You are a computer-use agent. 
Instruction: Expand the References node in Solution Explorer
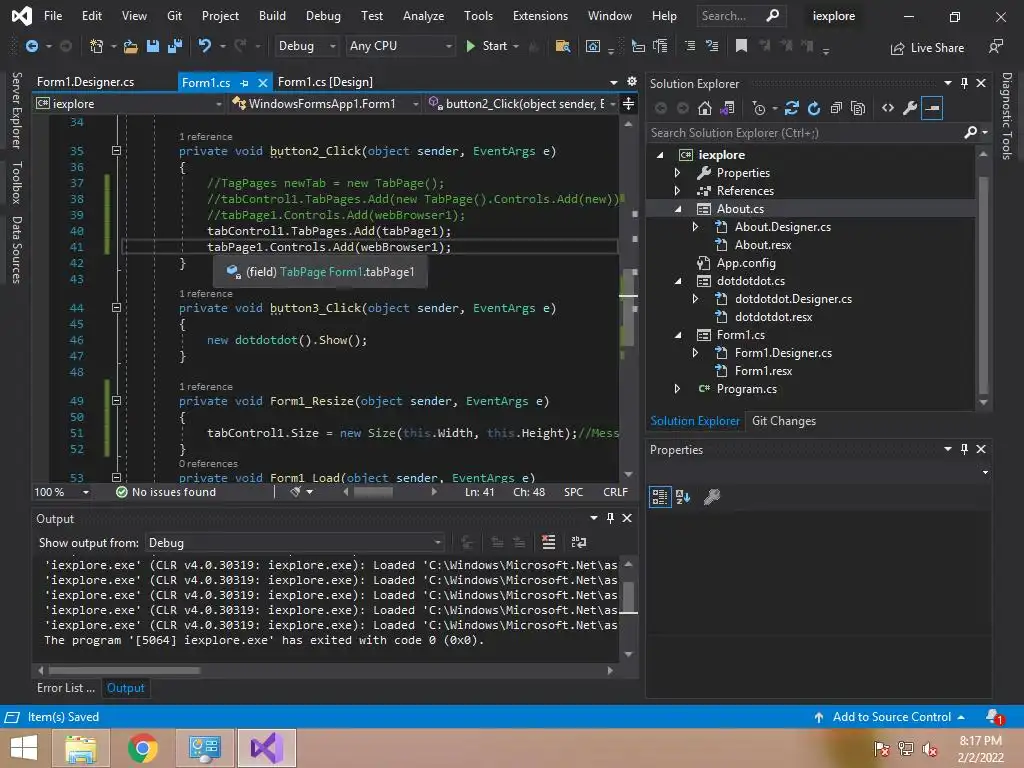pos(677,191)
